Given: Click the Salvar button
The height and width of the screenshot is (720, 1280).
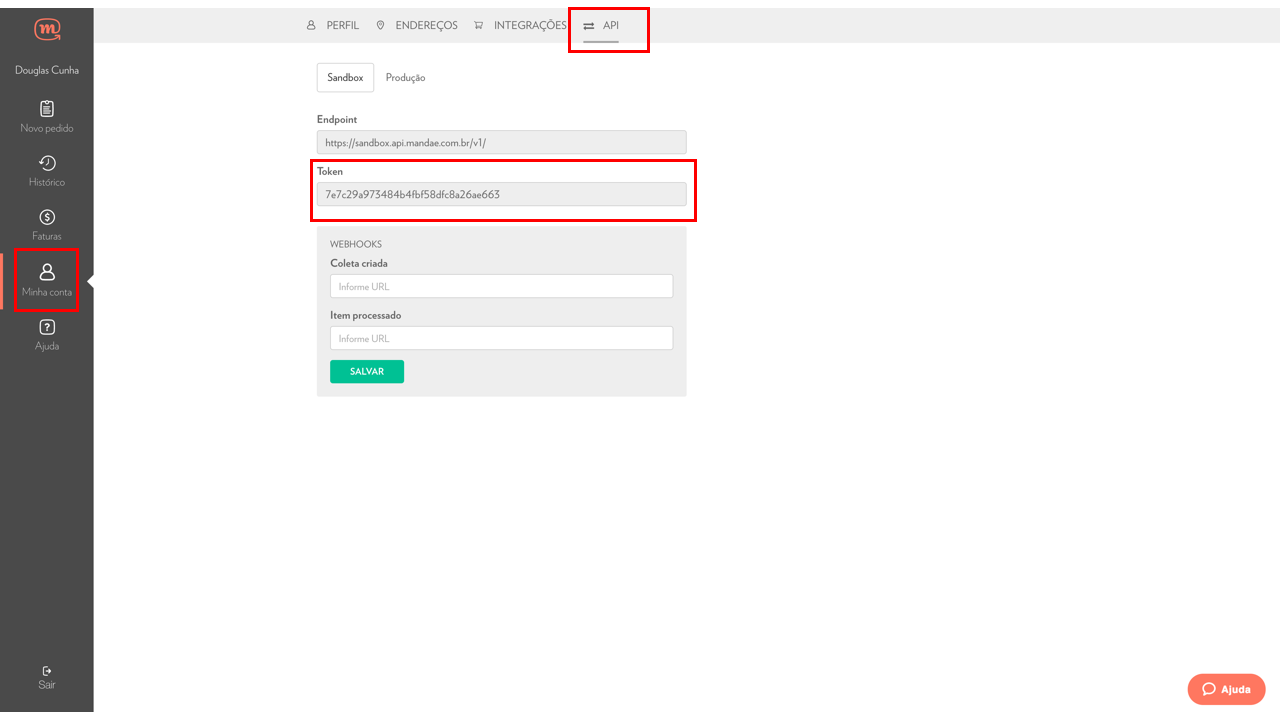Looking at the screenshot, I should 367,371.
